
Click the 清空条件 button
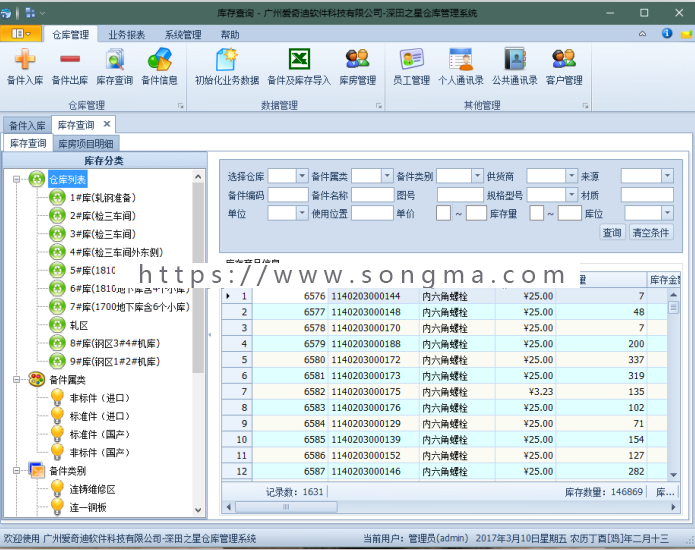pyautogui.click(x=651, y=232)
